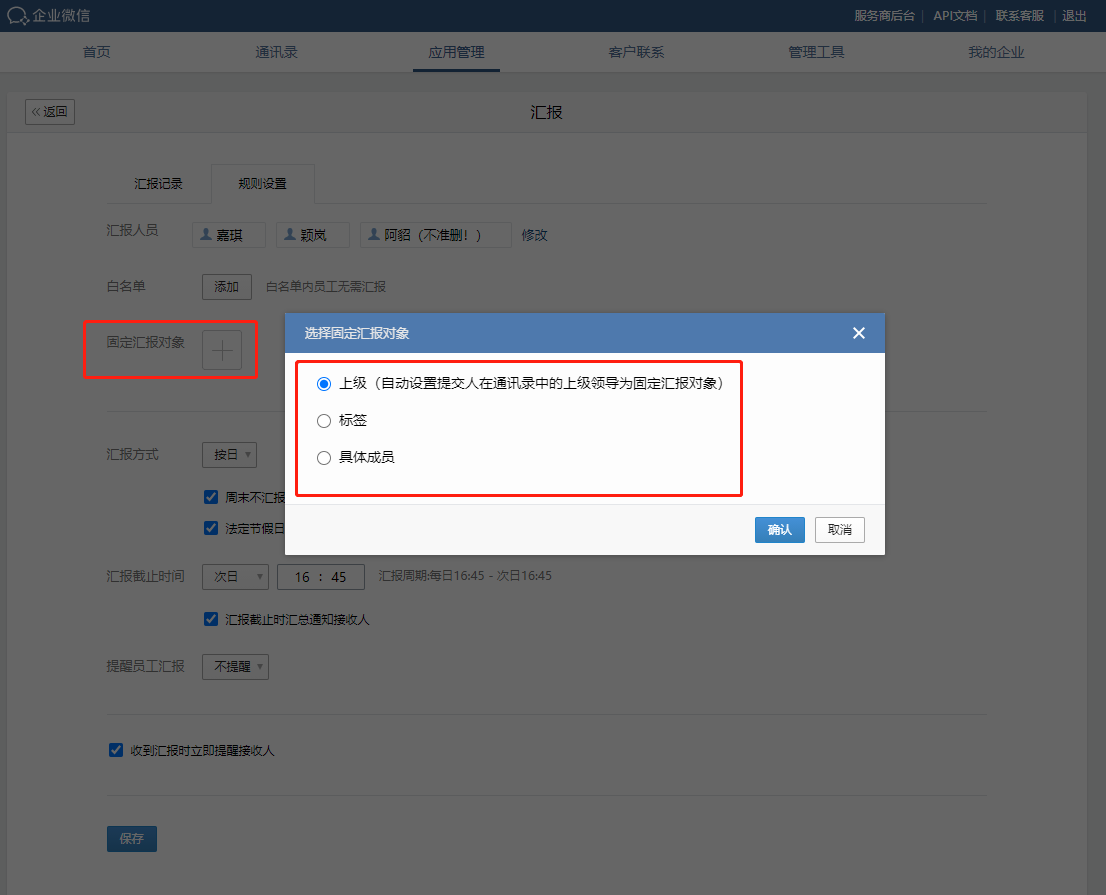Click the 汇报周期:每日16:45 - 次日16:45 text

click(465, 576)
